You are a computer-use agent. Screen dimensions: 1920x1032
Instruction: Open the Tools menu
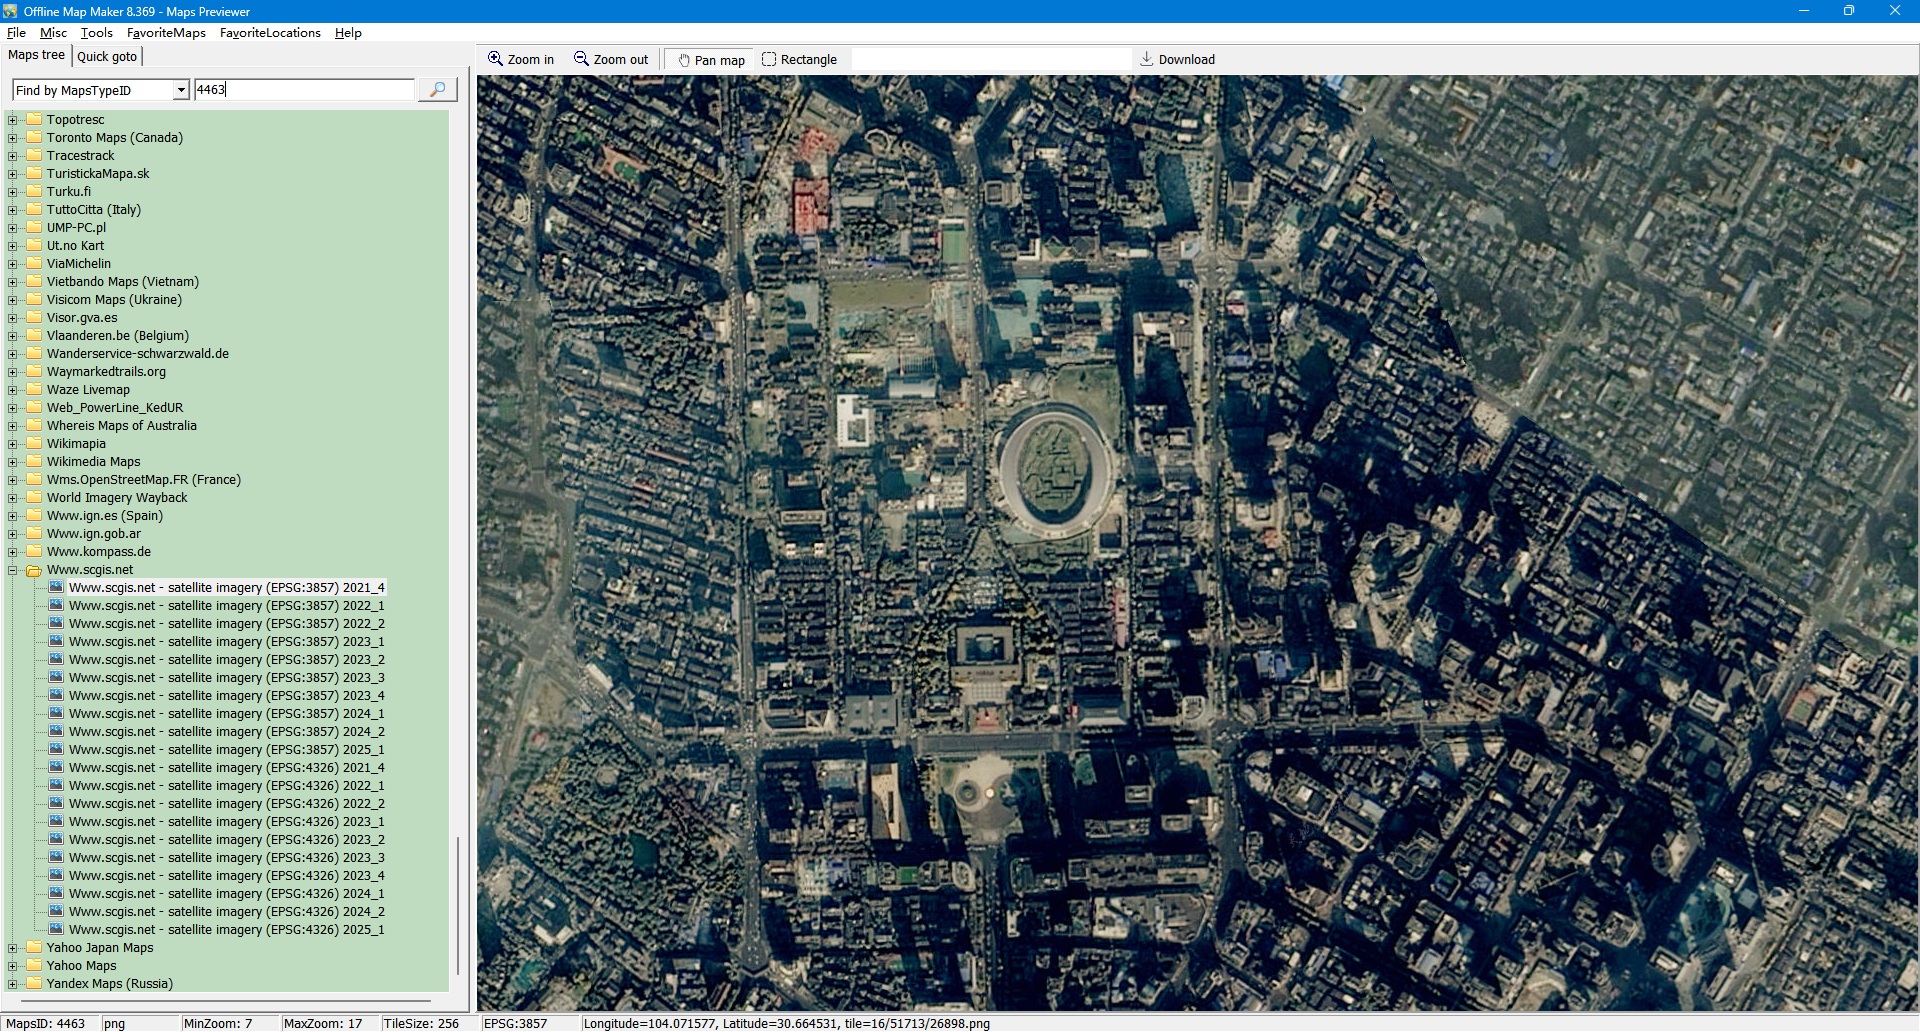click(97, 33)
